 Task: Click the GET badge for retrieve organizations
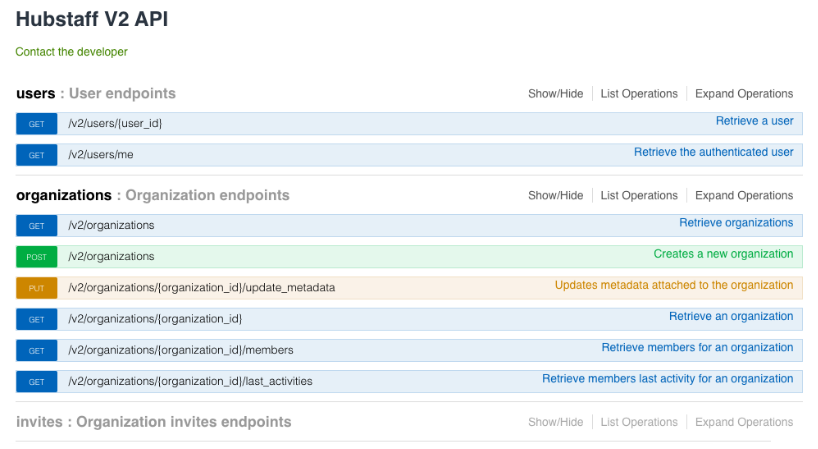pyautogui.click(x=37, y=226)
